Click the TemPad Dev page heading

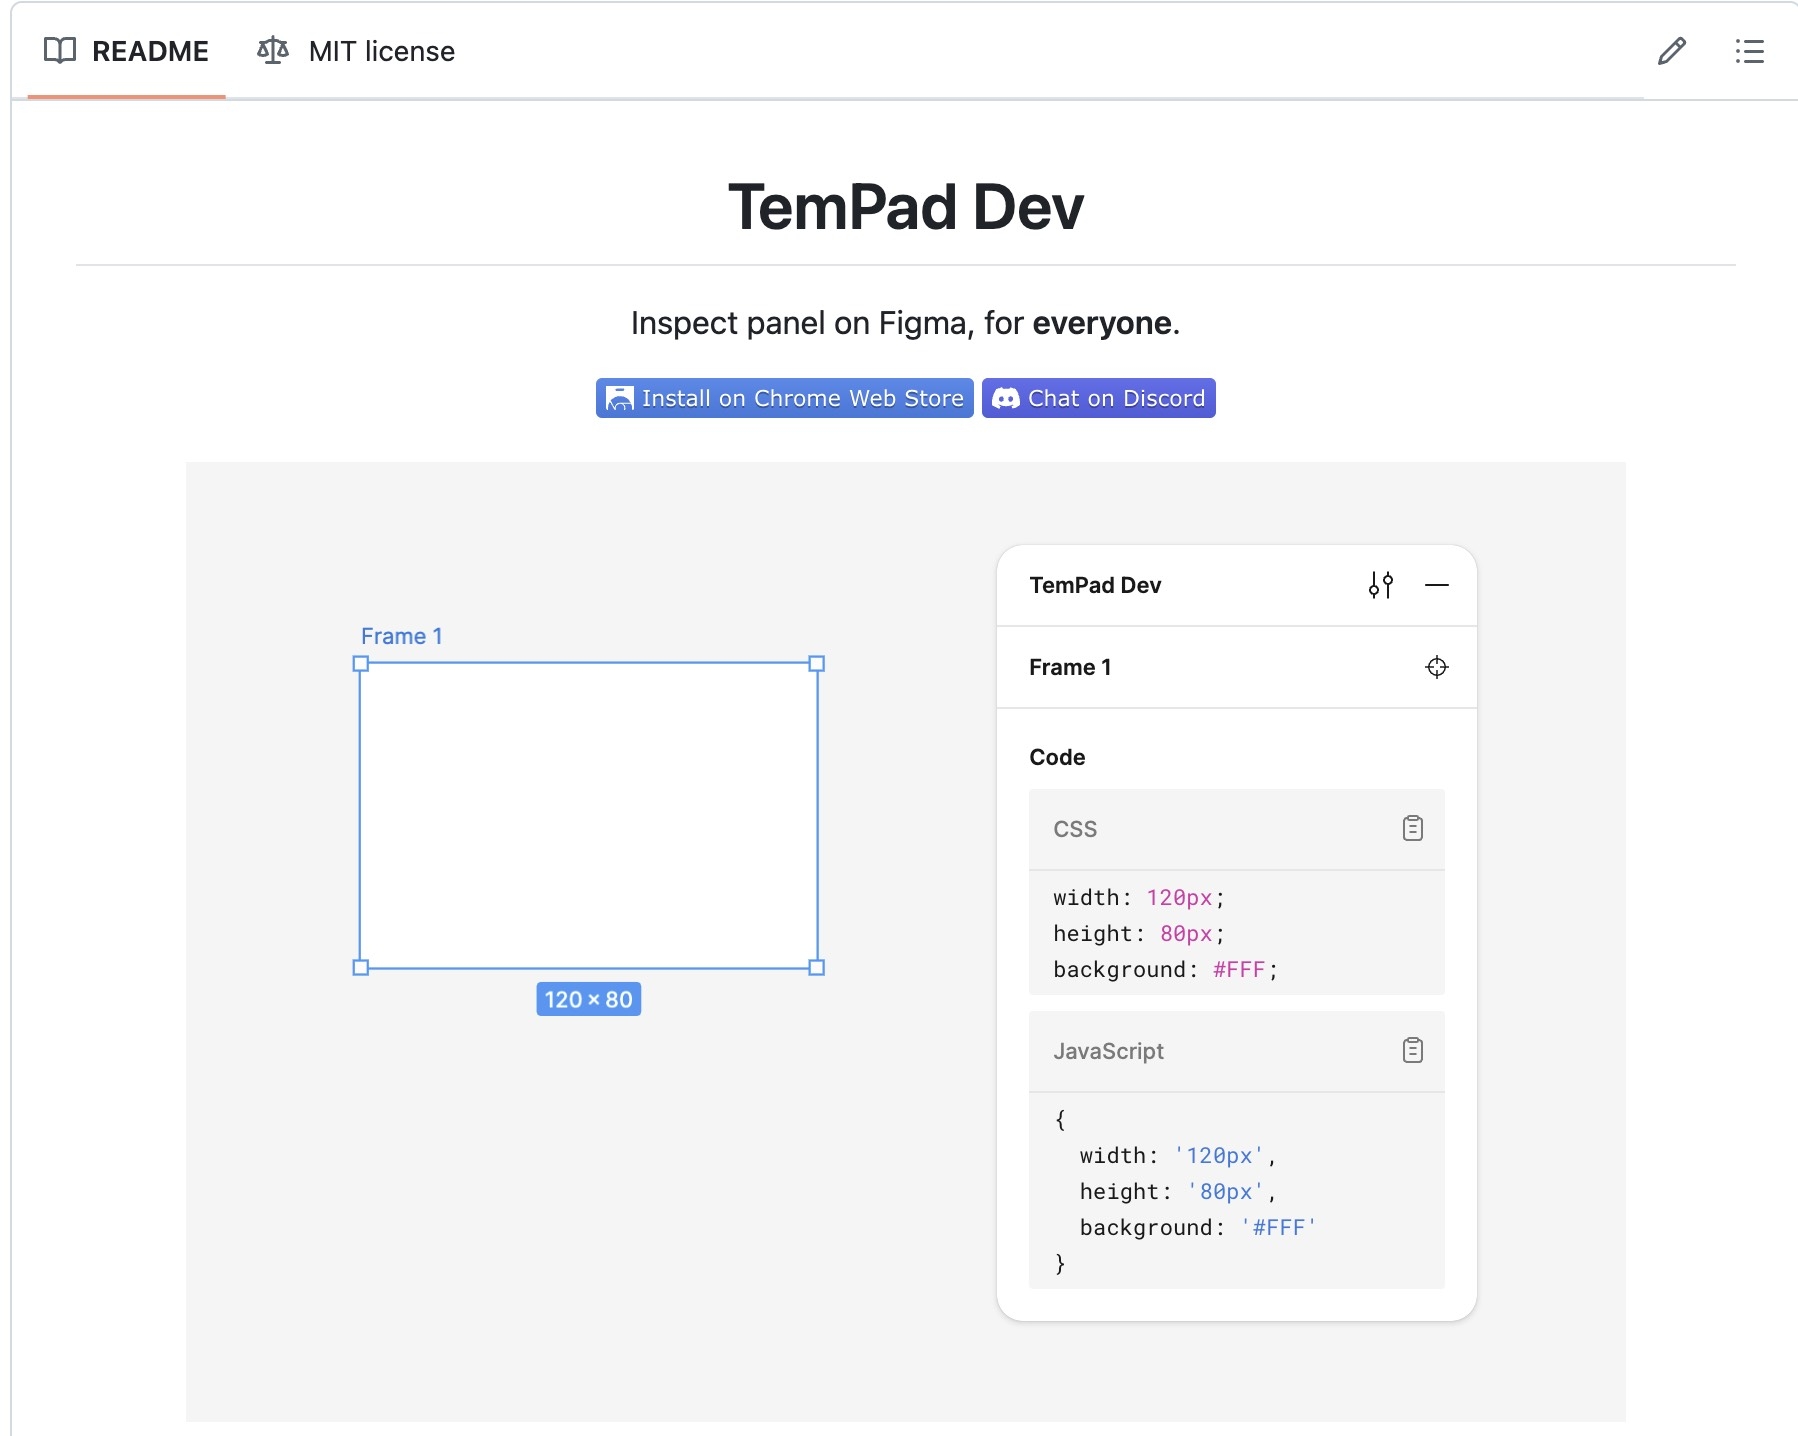click(906, 207)
